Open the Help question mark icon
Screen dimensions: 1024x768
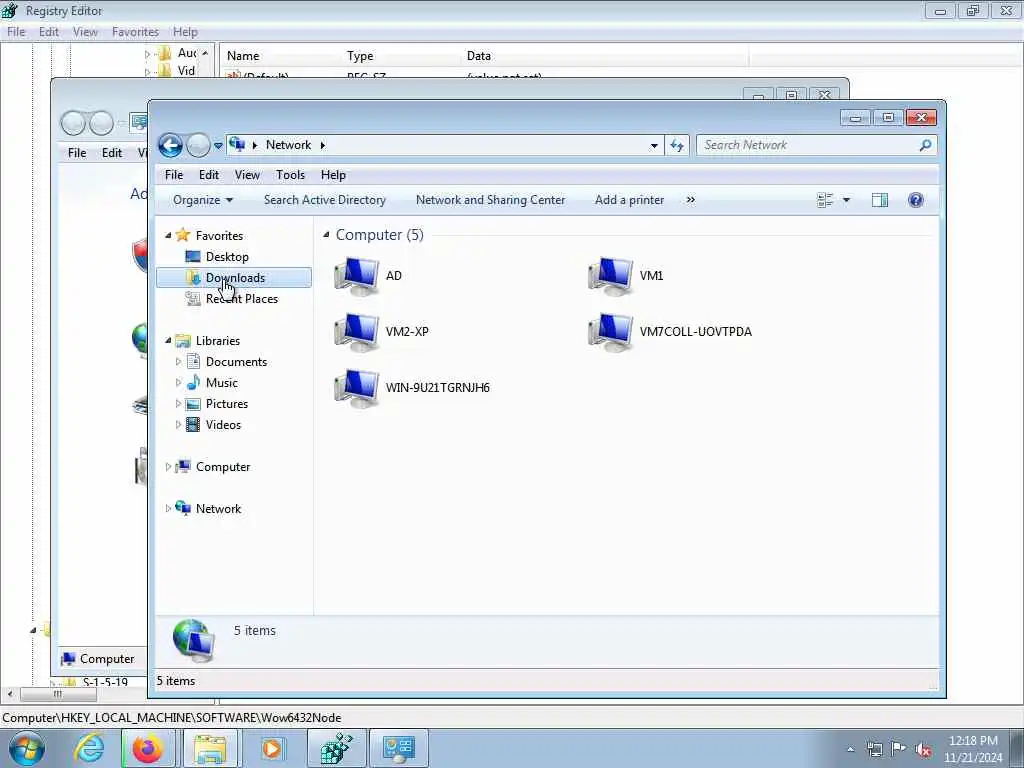tap(916, 200)
